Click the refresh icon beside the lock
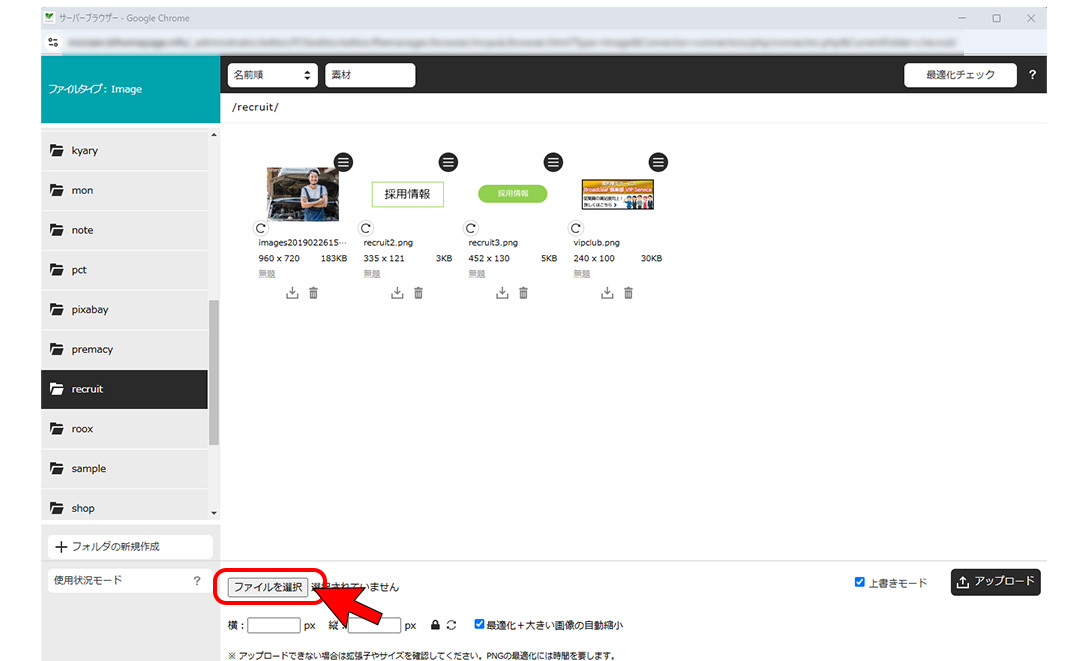Image resolution: width=1088 pixels, height=661 pixels. pos(451,625)
